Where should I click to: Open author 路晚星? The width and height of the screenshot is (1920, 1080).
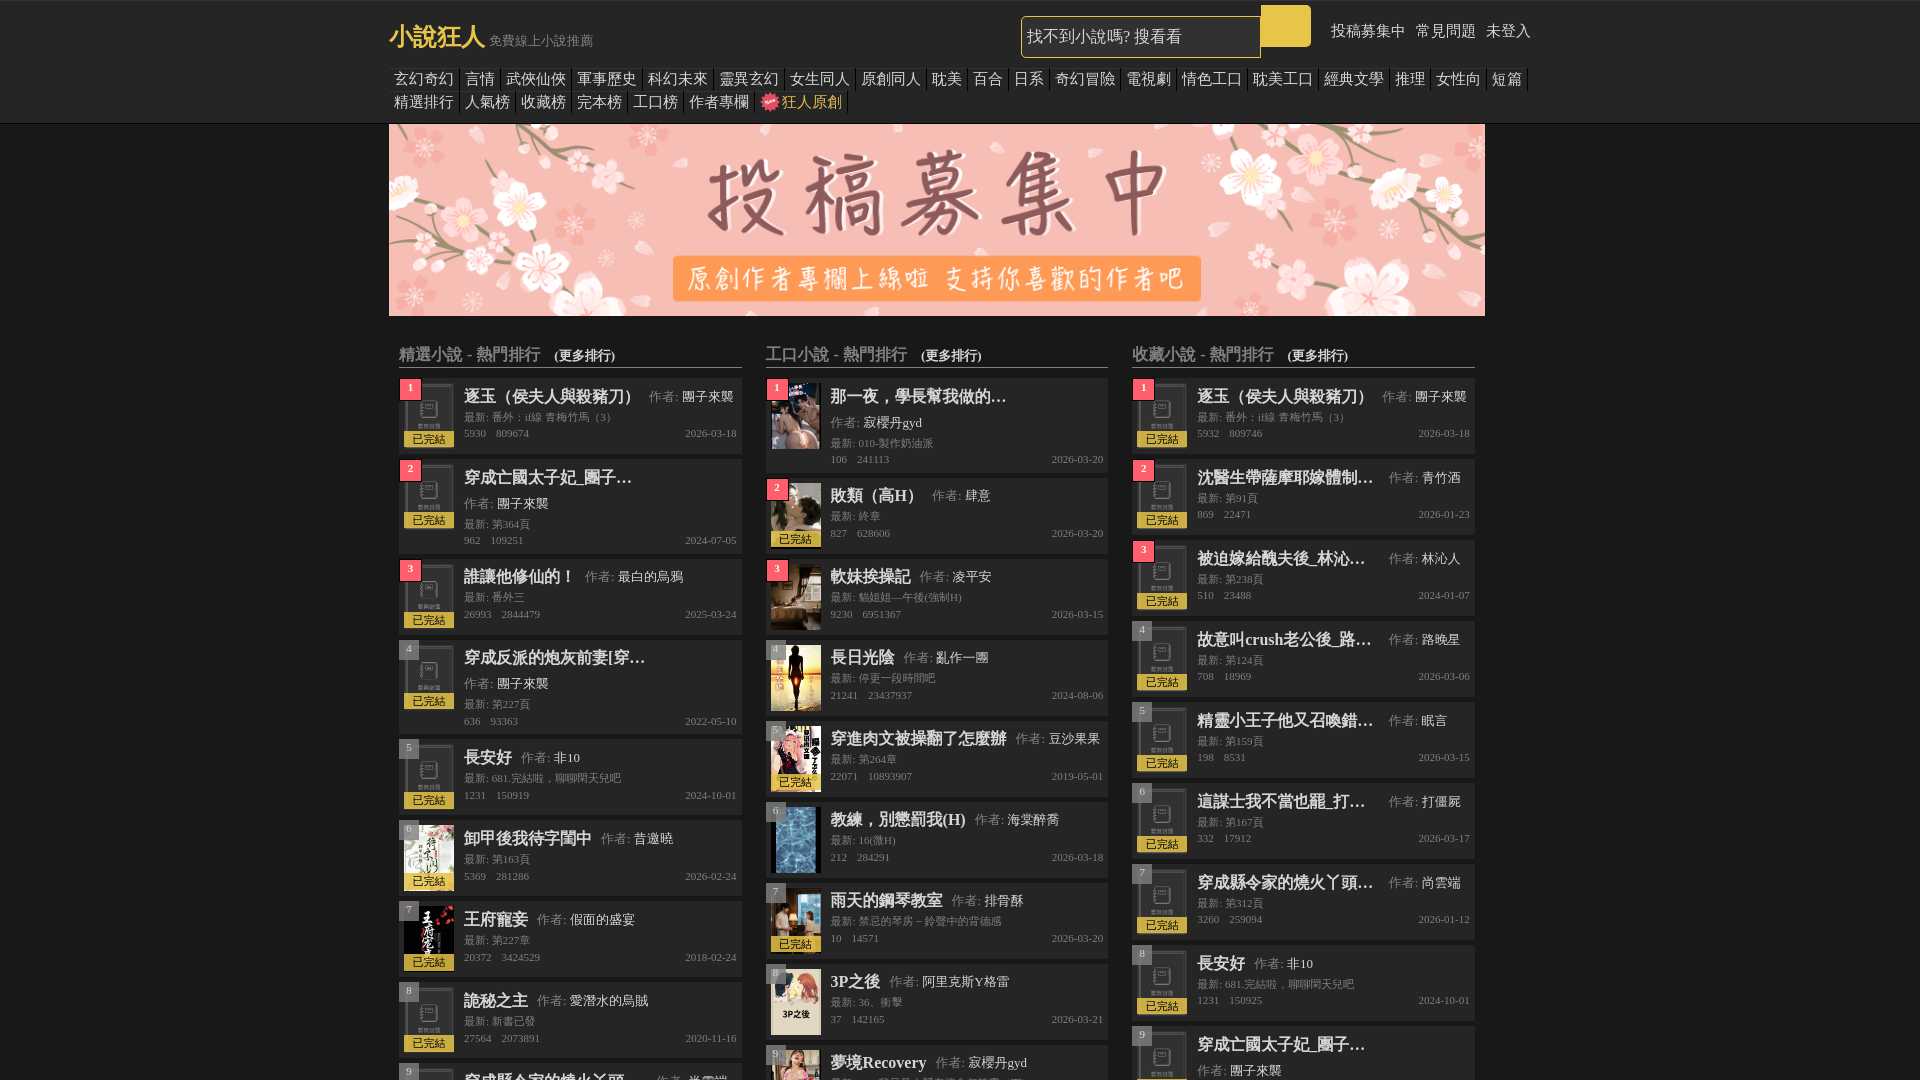[x=1441, y=640]
